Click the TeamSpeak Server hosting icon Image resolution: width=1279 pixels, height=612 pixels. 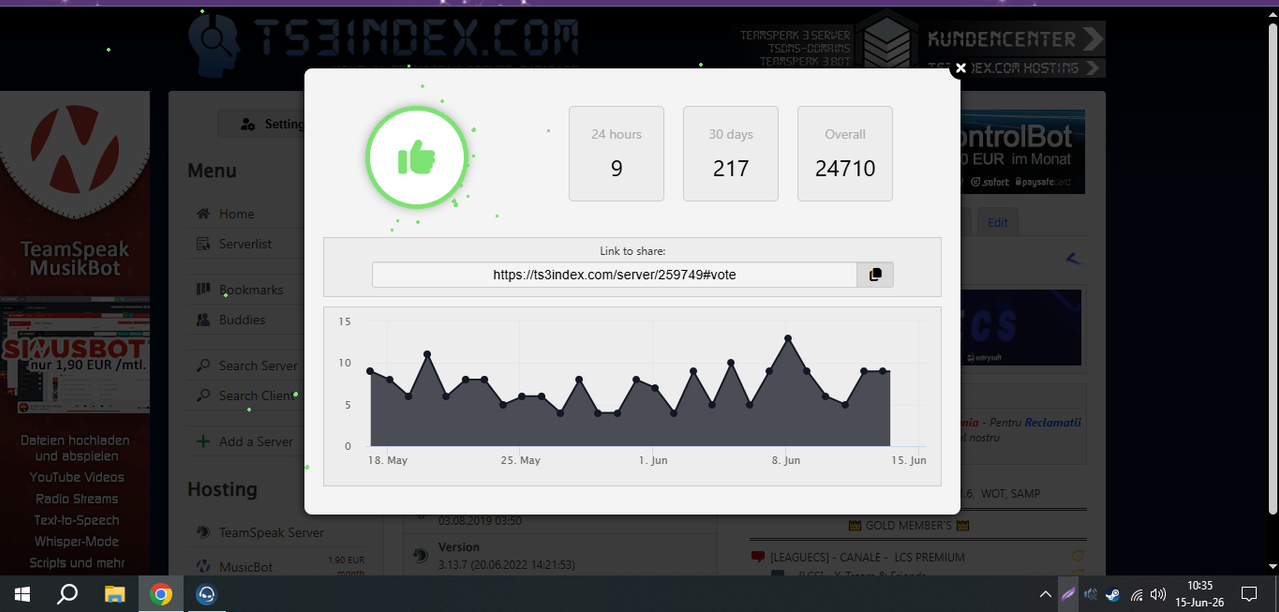[x=203, y=533]
